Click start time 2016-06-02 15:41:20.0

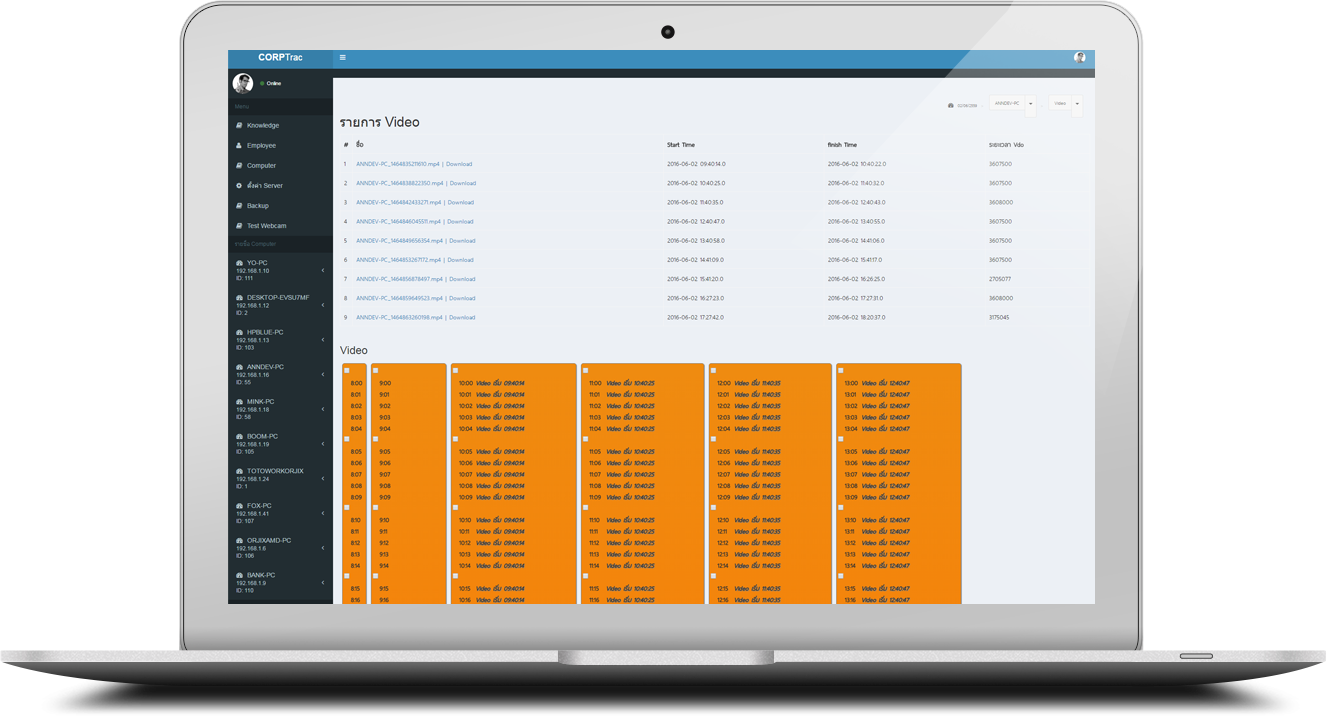click(x=695, y=279)
